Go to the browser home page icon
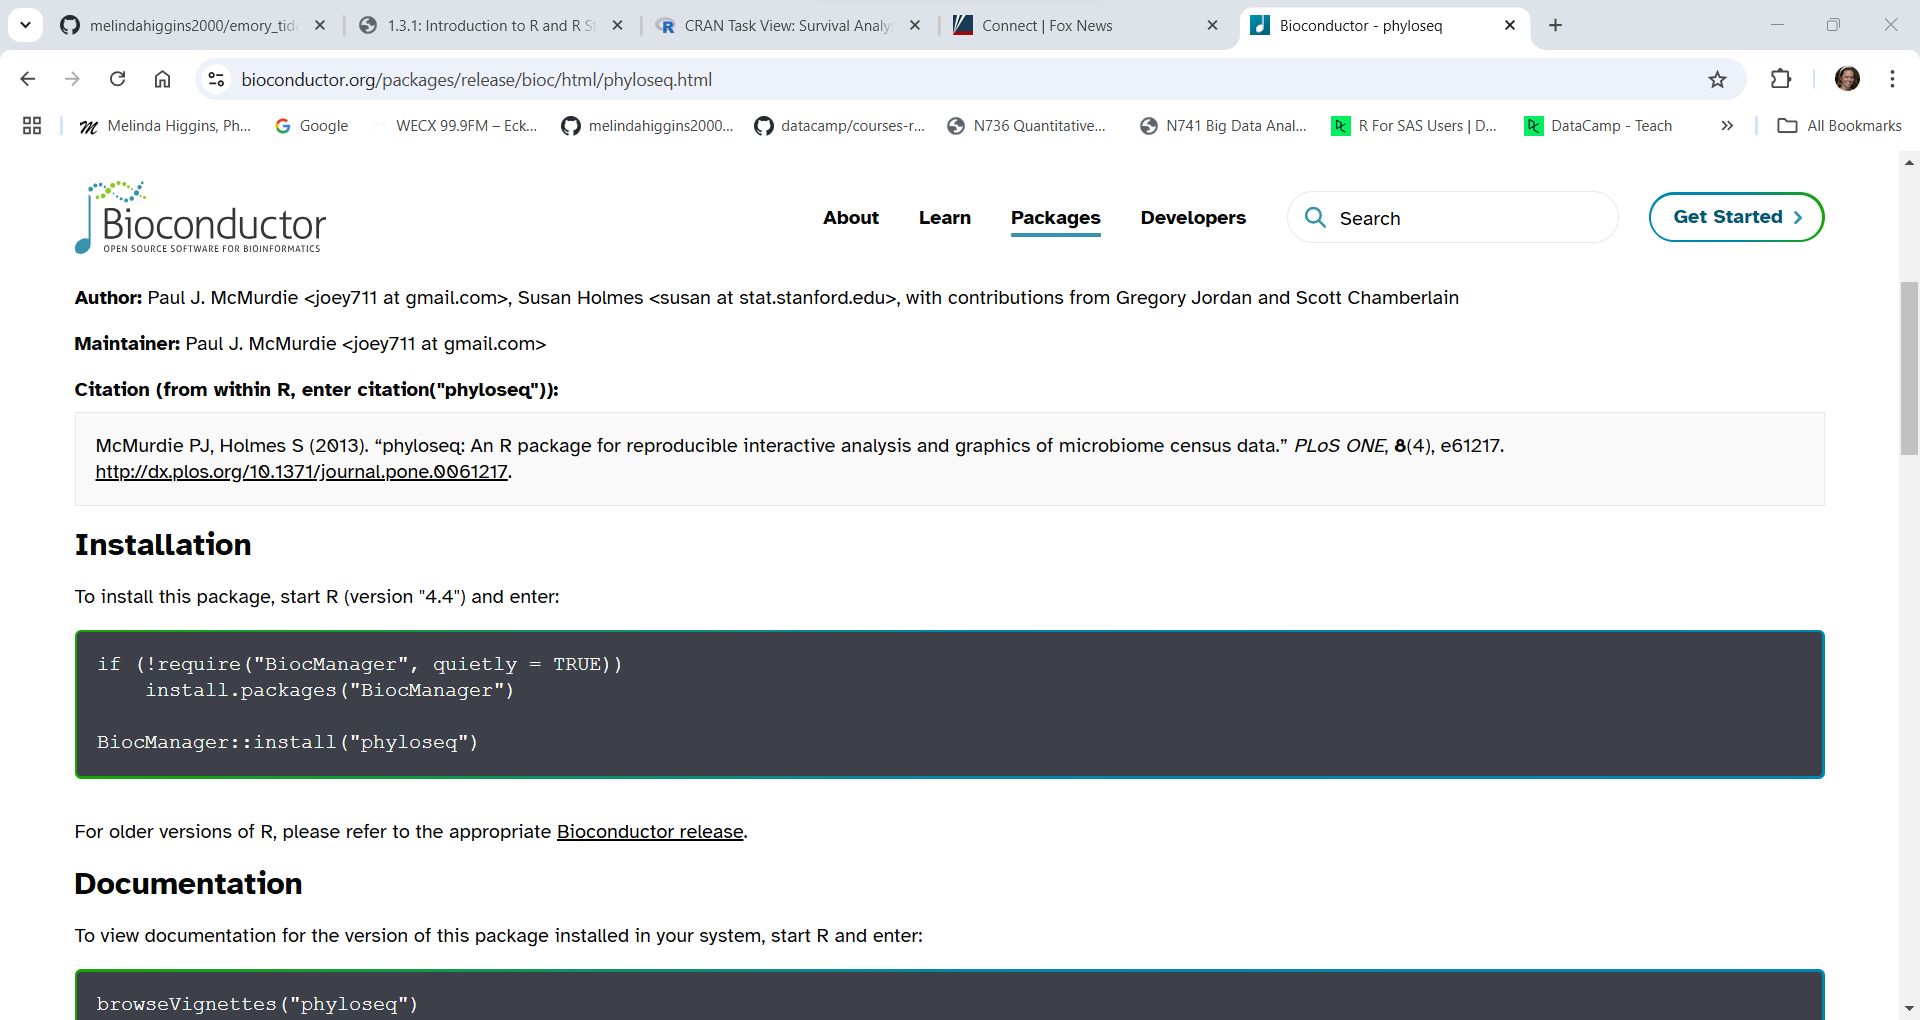This screenshot has width=1920, height=1020. tap(162, 79)
